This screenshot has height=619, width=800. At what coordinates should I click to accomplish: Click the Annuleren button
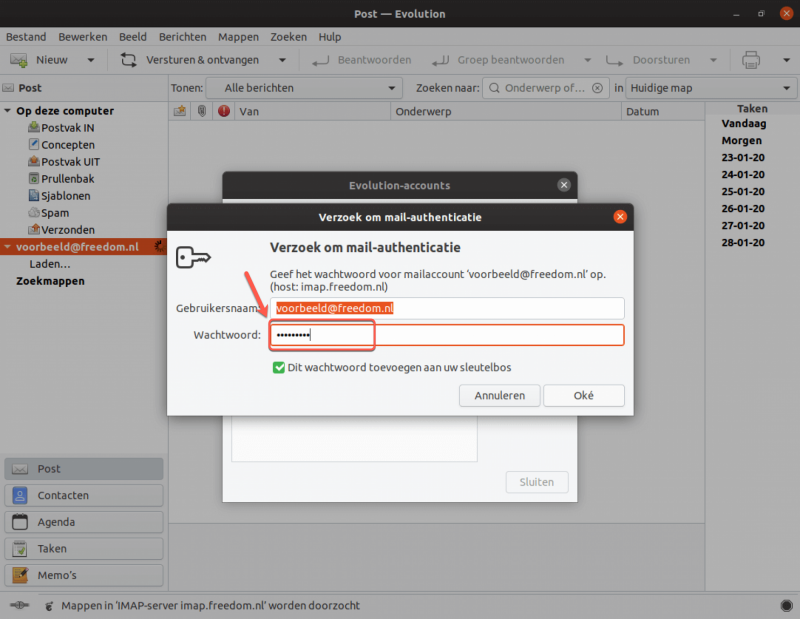pos(499,395)
